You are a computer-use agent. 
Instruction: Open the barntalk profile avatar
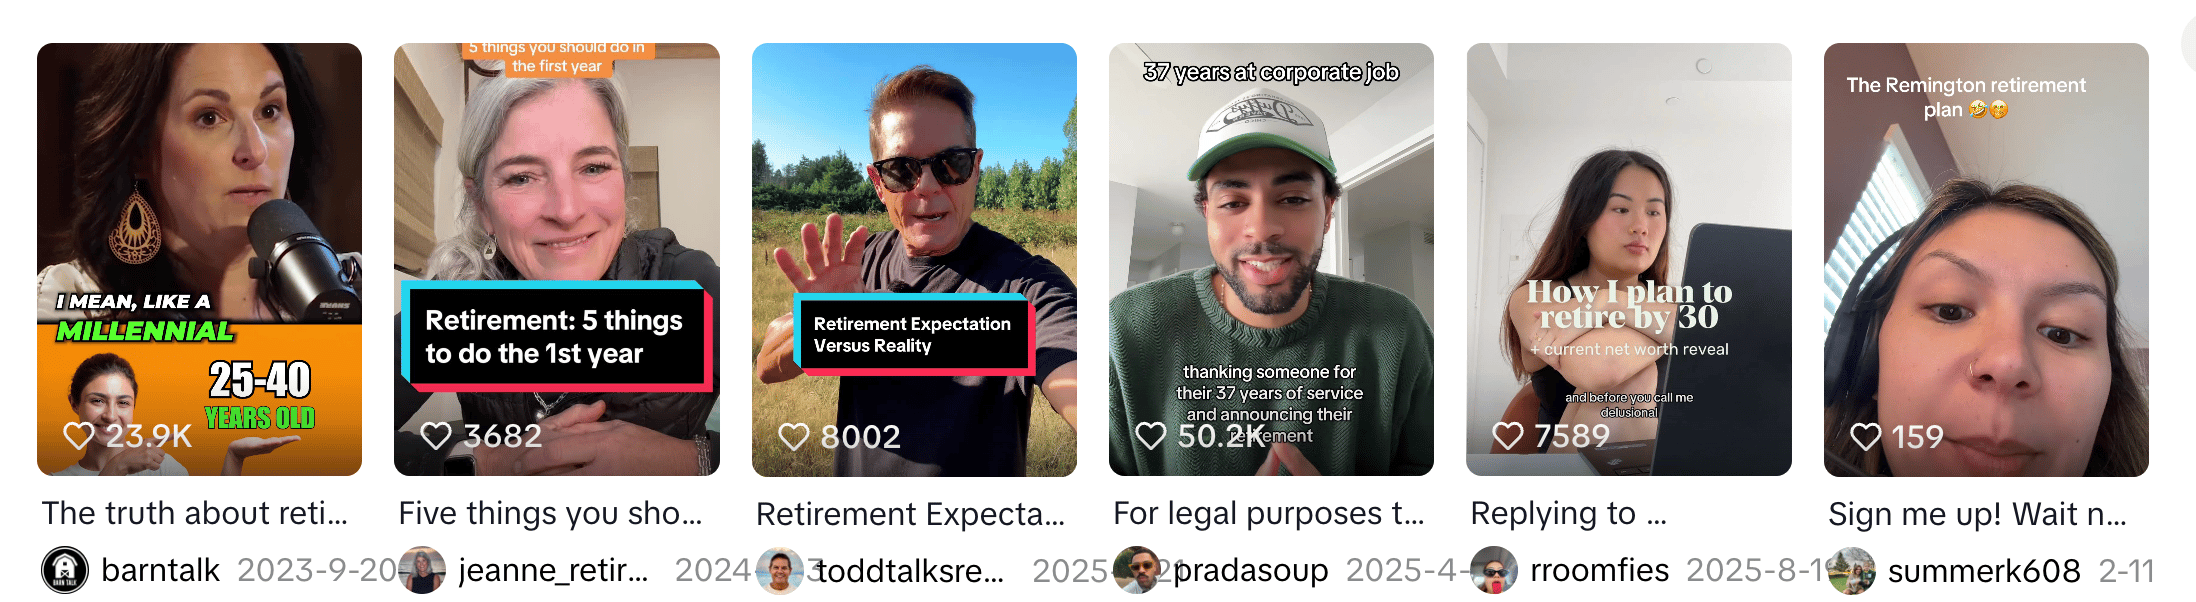click(x=65, y=570)
